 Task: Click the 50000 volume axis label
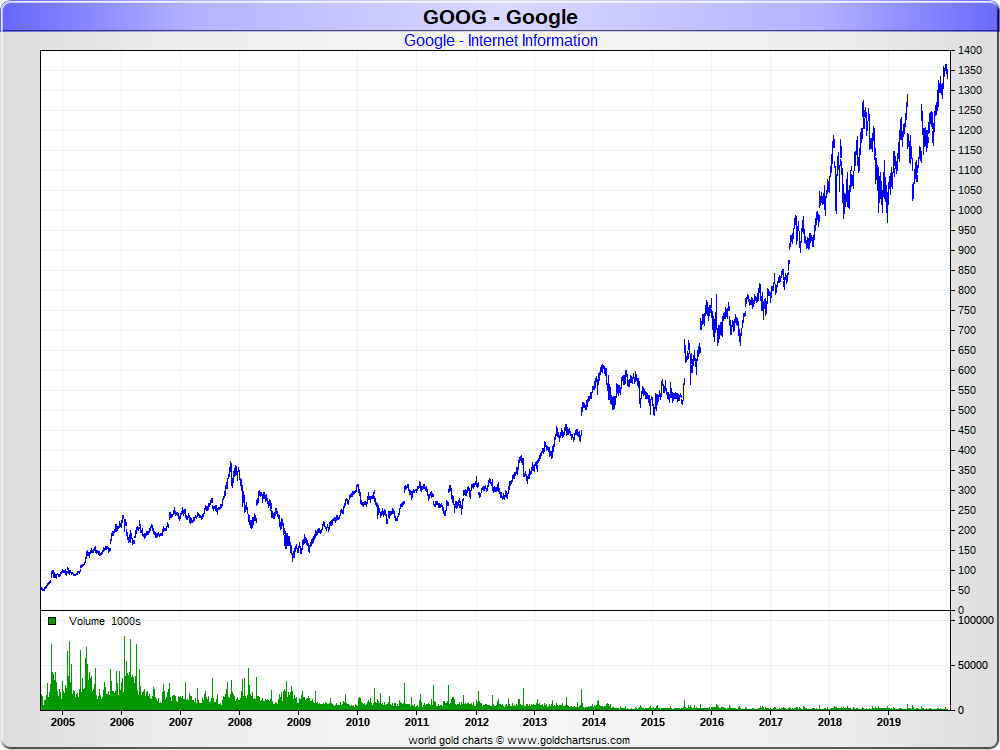[x=973, y=665]
